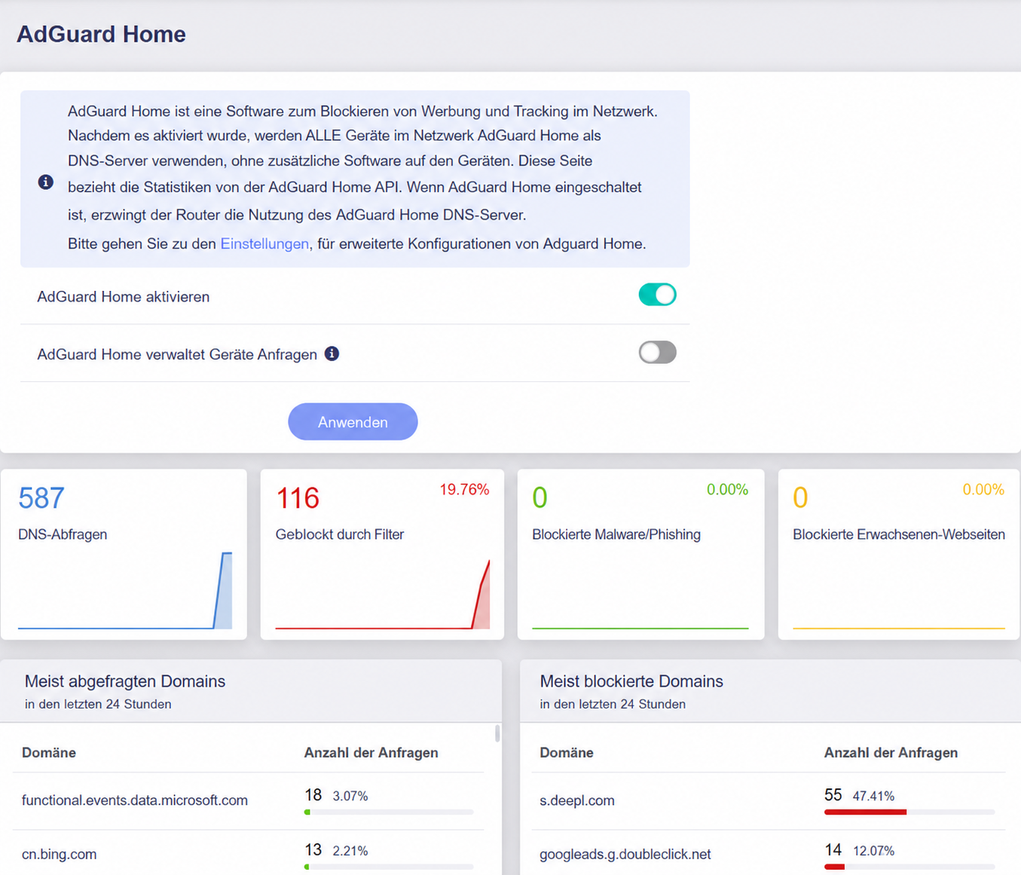This screenshot has height=875, width=1021.
Task: Turn off the AdGuard Home aktivieren switch
Action: [x=657, y=295]
